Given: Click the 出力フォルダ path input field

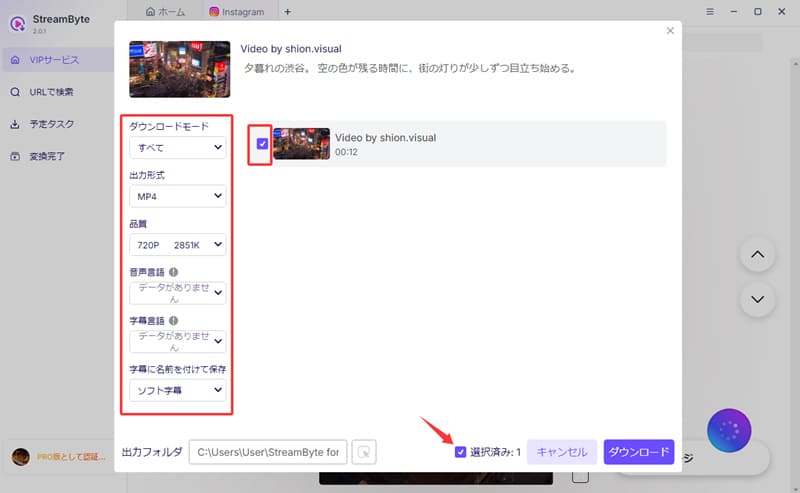Looking at the screenshot, I should point(268,452).
